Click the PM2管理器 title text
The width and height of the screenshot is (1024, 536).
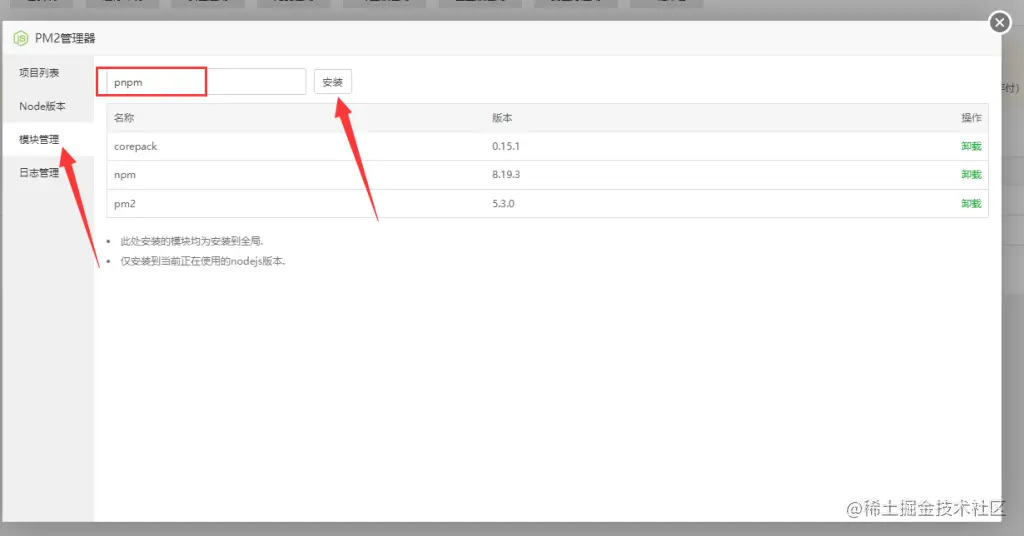pos(65,38)
